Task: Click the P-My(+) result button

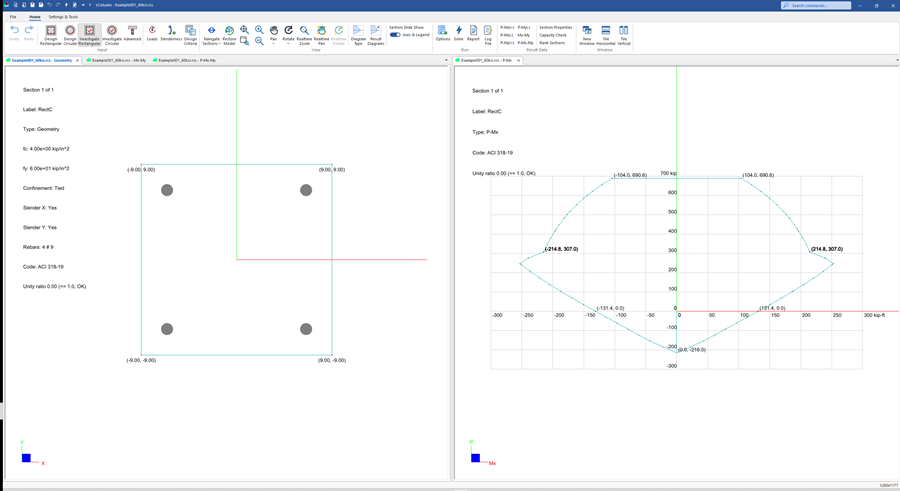Action: [x=507, y=42]
